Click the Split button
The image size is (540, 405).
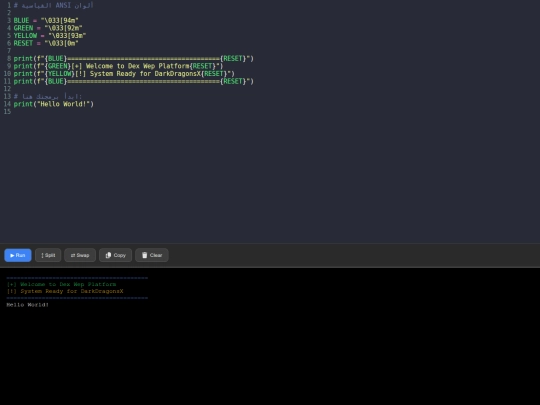[x=48, y=255]
